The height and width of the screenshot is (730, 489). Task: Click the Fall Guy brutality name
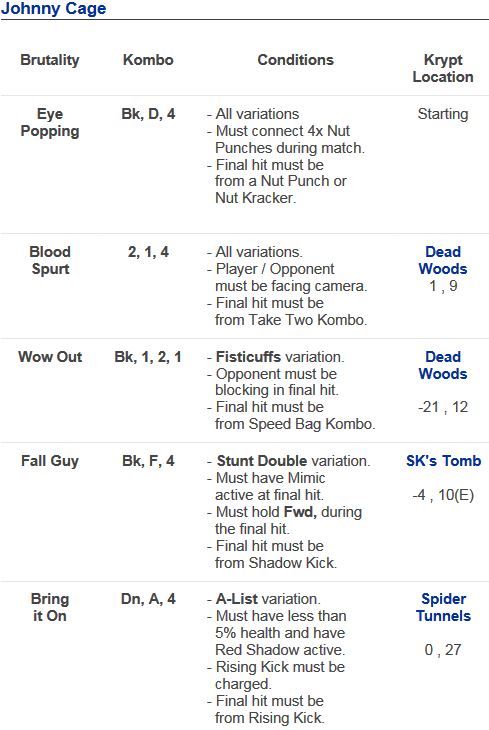[50, 461]
